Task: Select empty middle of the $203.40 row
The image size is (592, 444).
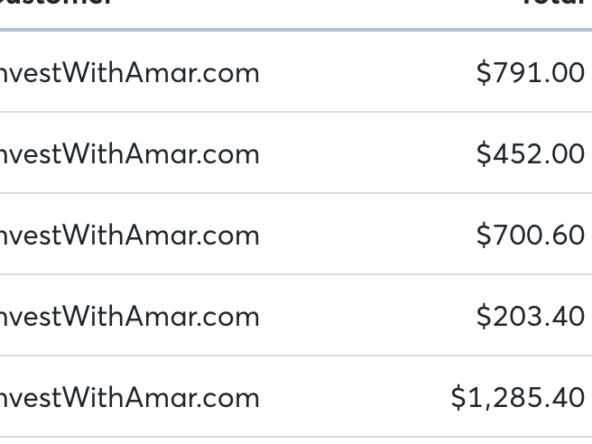Action: point(366,315)
